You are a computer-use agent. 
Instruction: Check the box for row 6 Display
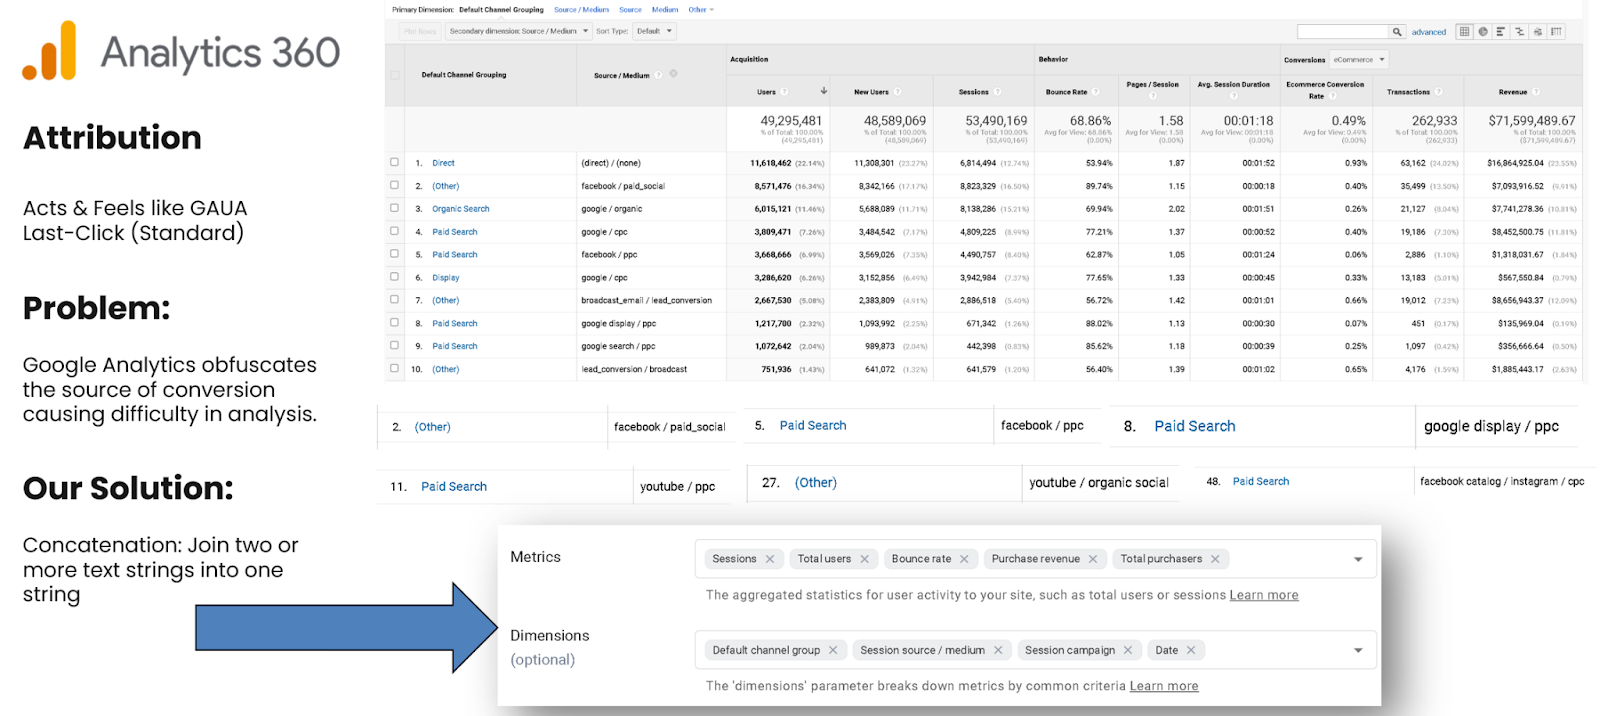point(394,277)
